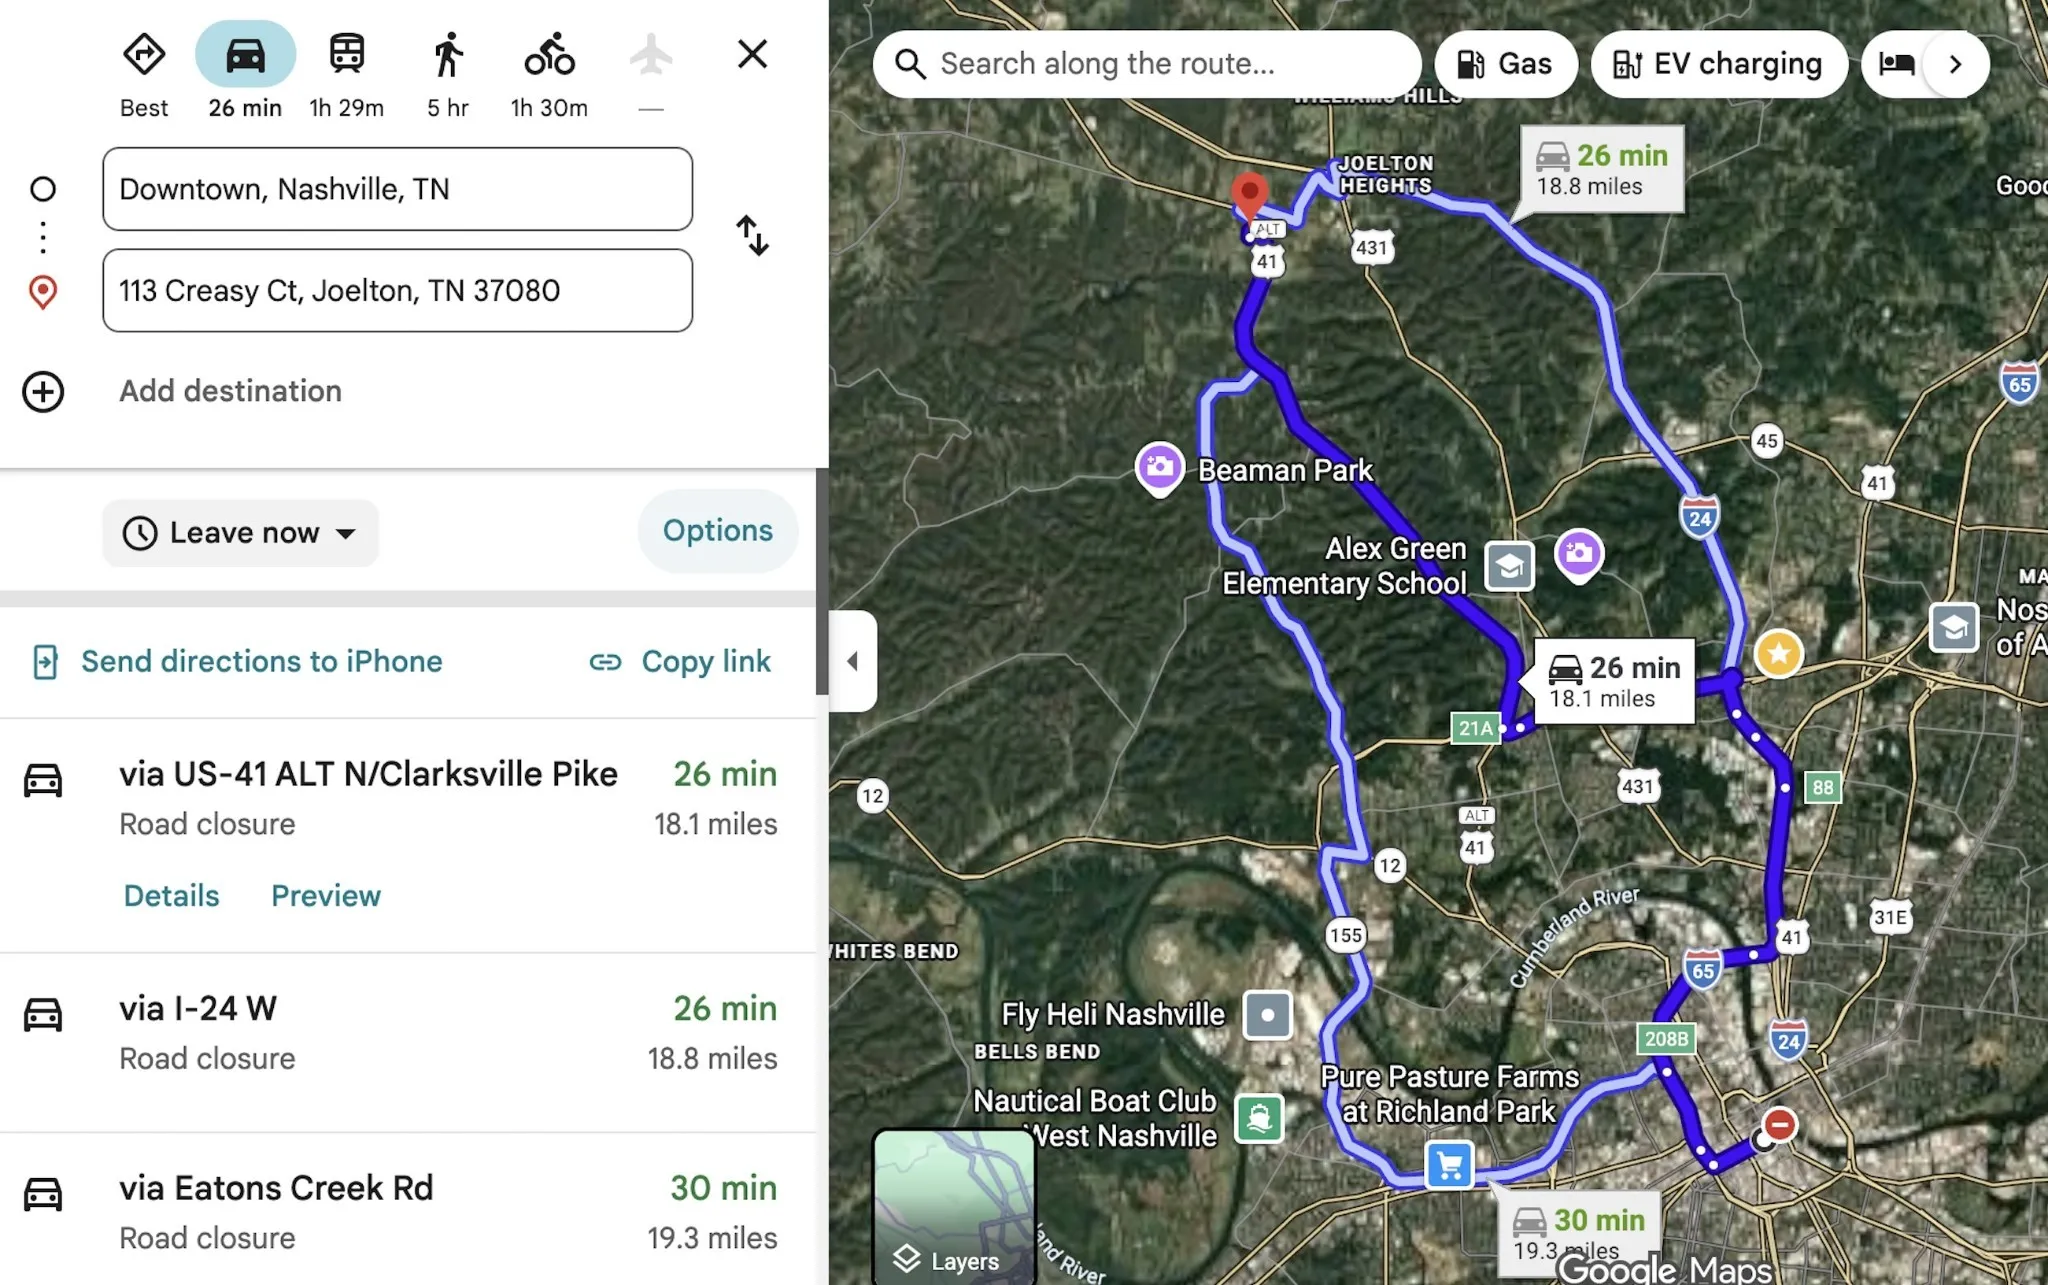This screenshot has height=1285, width=2048.
Task: Show more filter chips with arrow
Action: point(1956,64)
